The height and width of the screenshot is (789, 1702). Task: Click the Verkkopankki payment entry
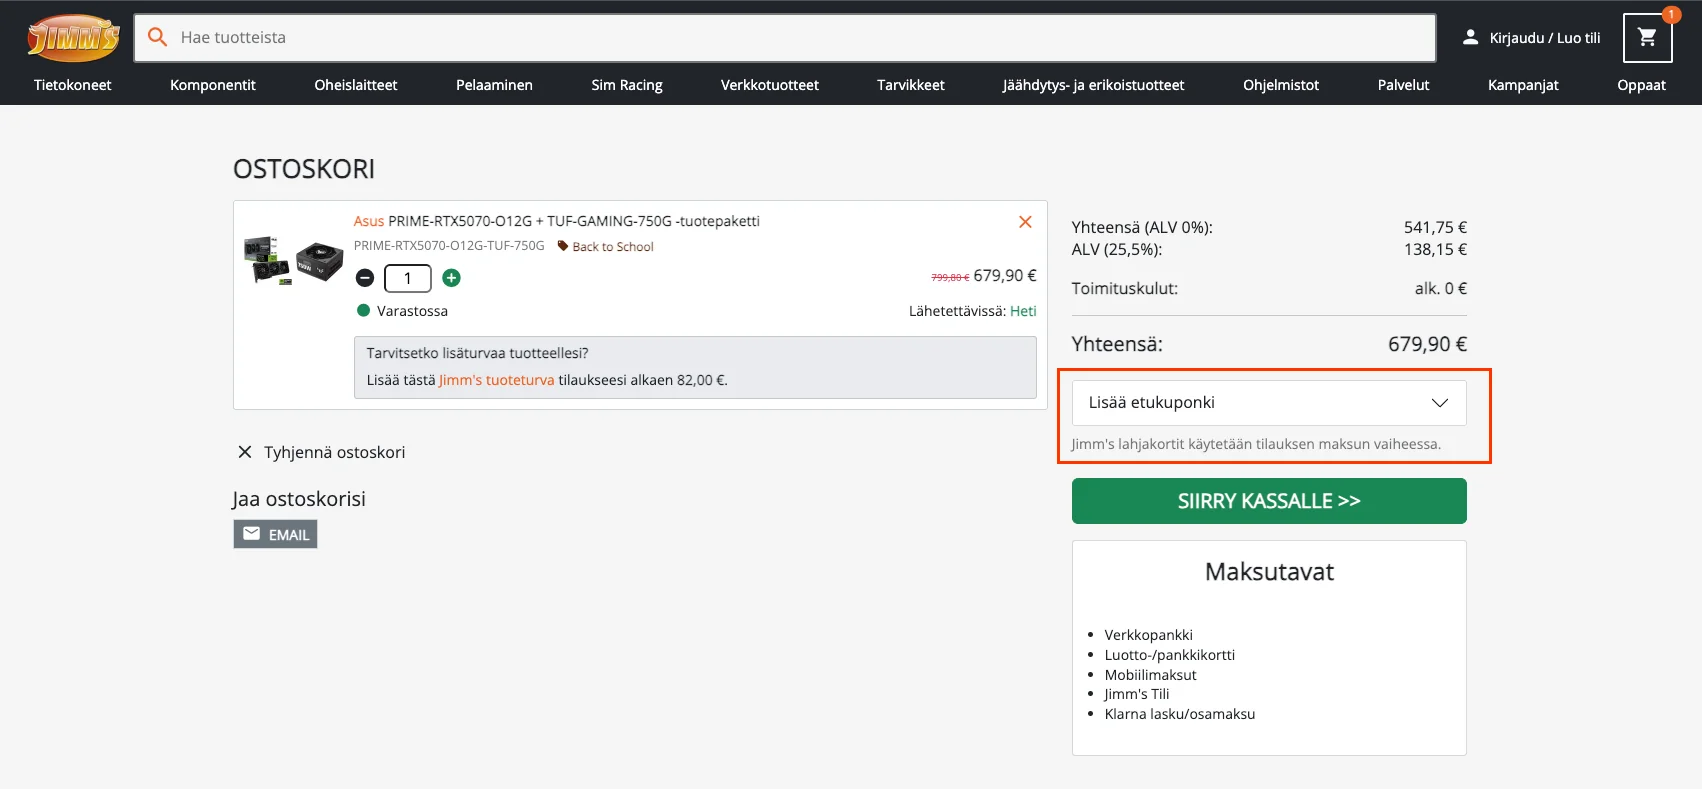click(x=1149, y=635)
